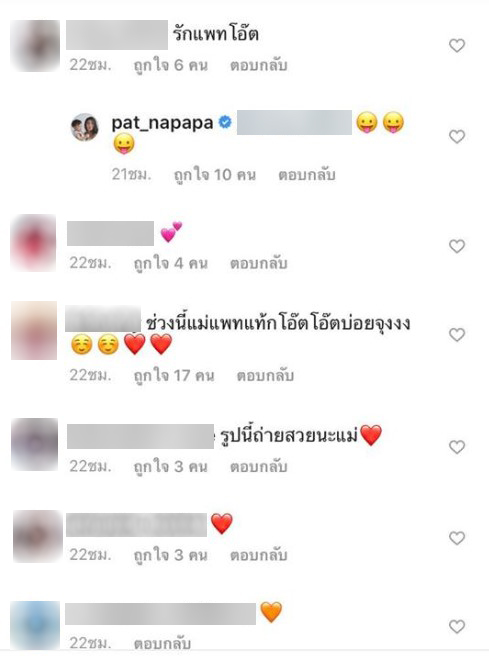Like the 'รูปนี้ถ่ายสวยนะแม่' comment
Image resolution: width=489 pixels, height=661 pixels.
pos(457,447)
